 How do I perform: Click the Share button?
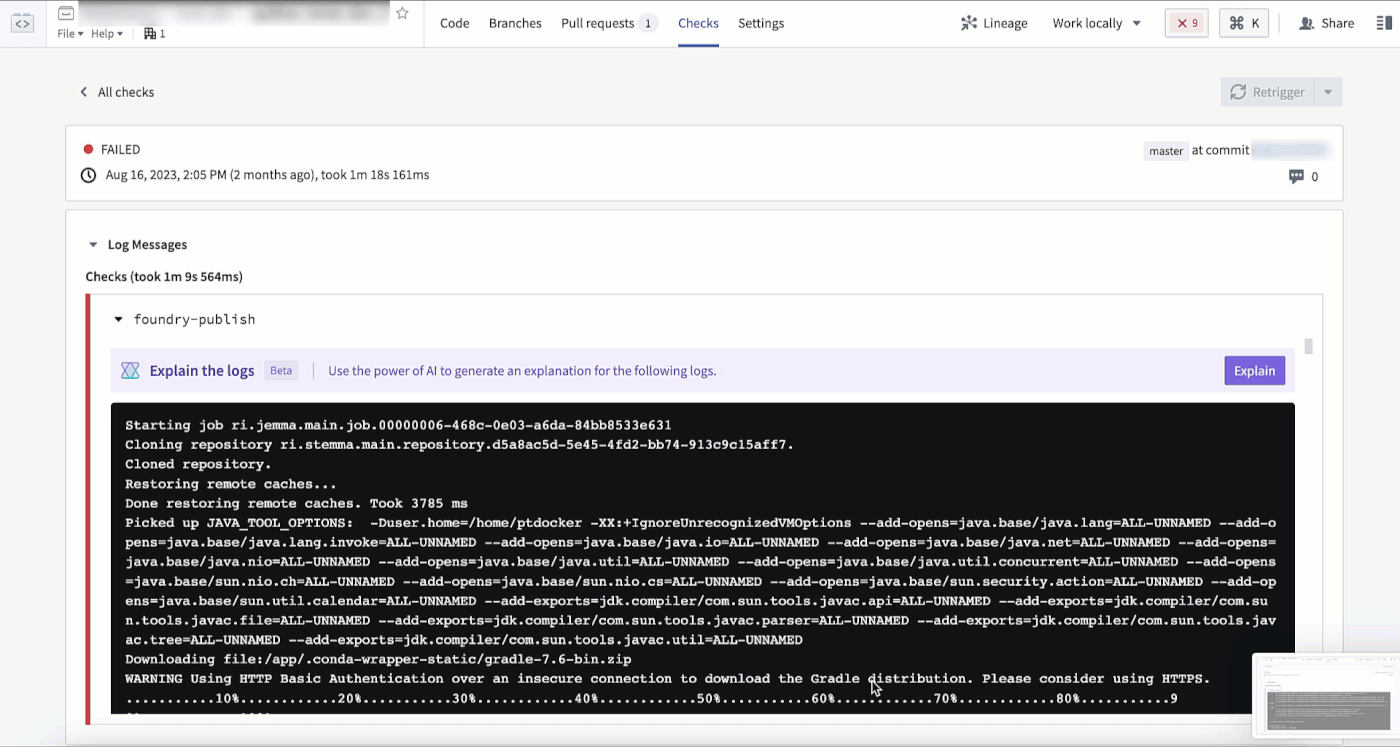click(x=1326, y=23)
